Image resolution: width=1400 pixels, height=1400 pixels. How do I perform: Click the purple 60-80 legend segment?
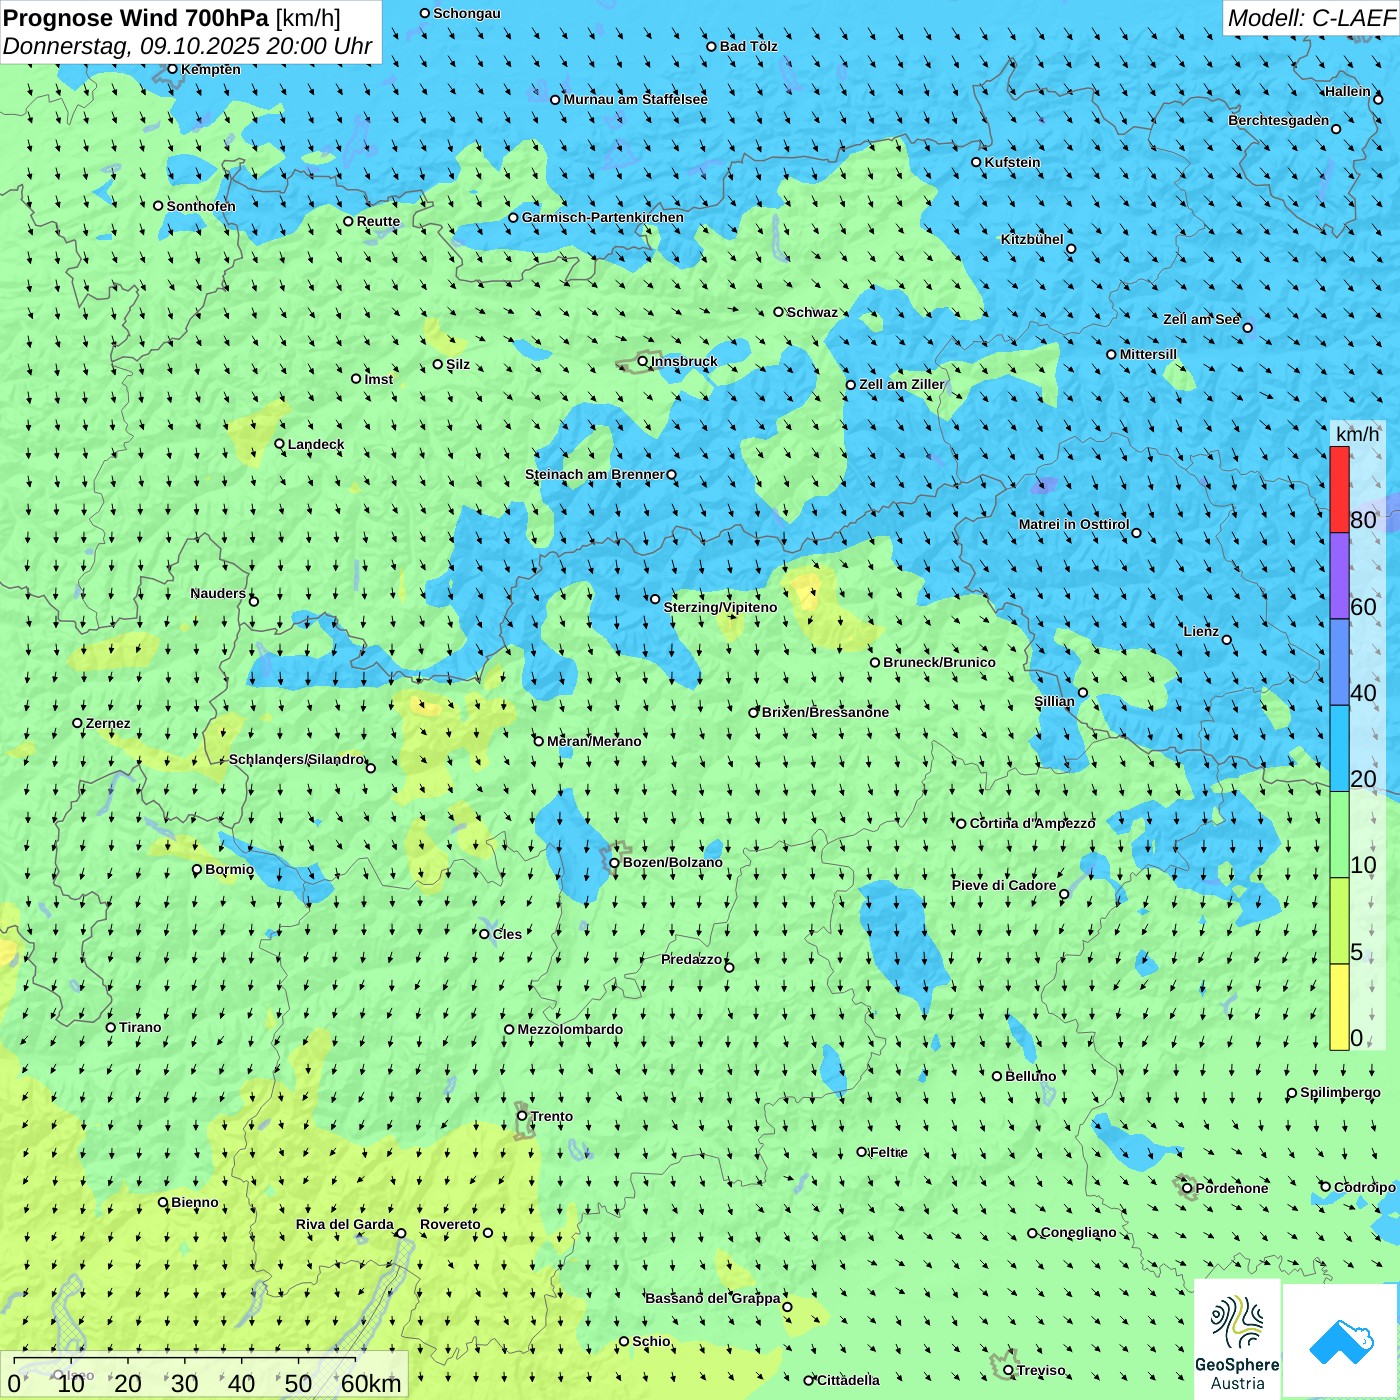click(x=1339, y=576)
